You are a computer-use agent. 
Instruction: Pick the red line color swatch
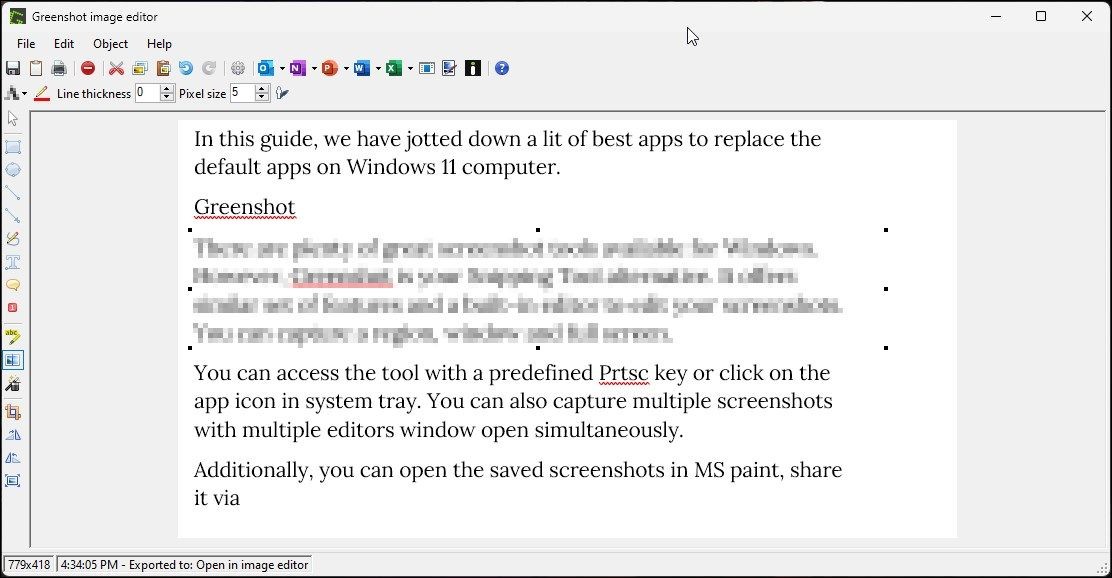[42, 94]
